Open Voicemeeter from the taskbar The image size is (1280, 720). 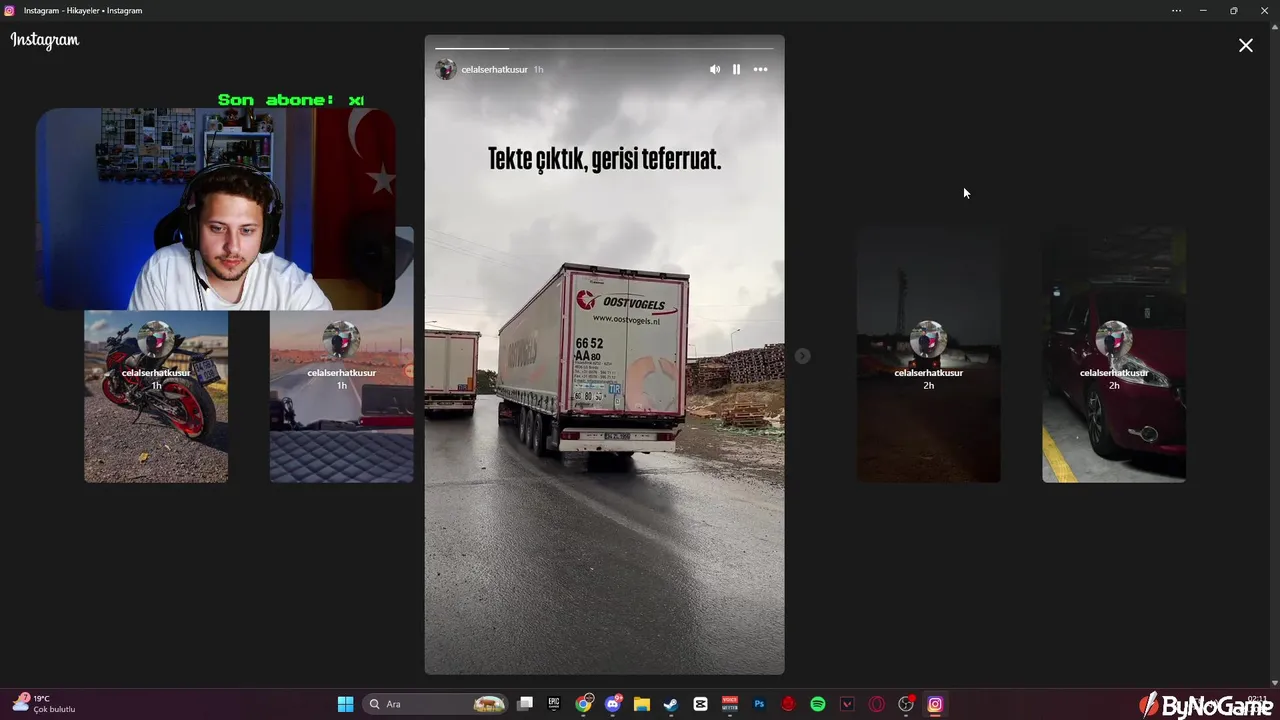[730, 704]
